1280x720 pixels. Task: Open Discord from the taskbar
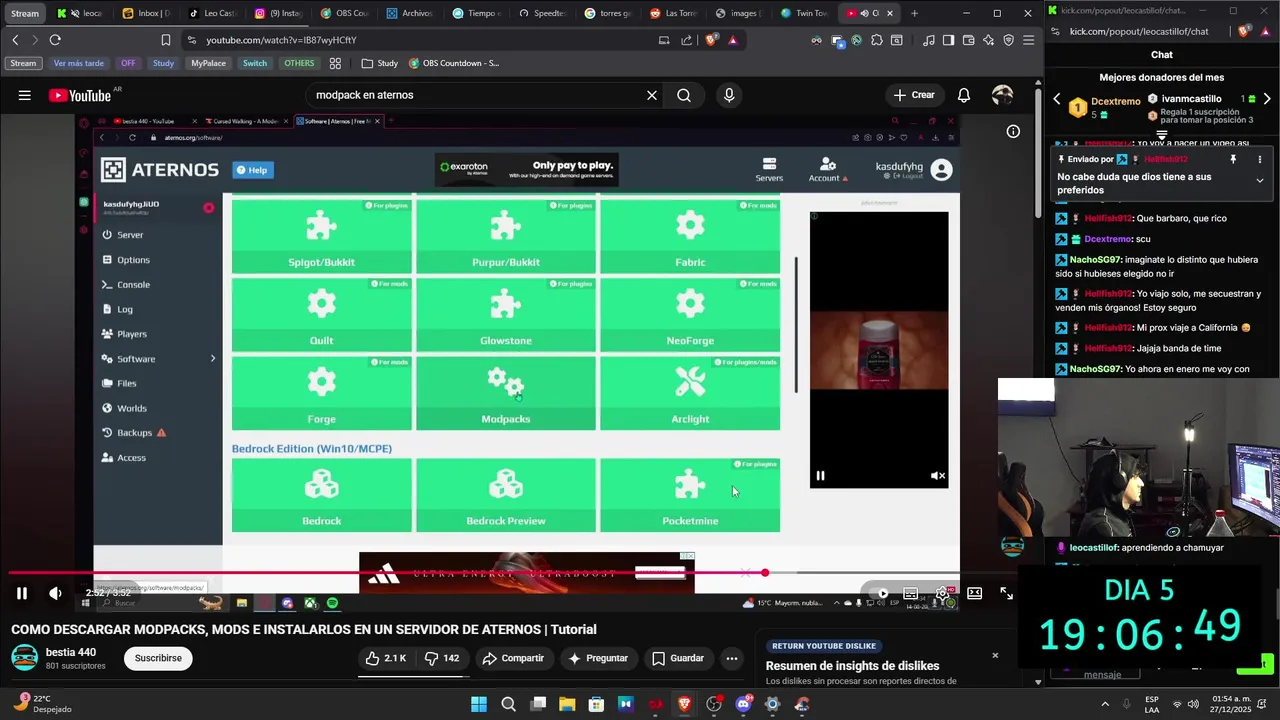[x=743, y=704]
